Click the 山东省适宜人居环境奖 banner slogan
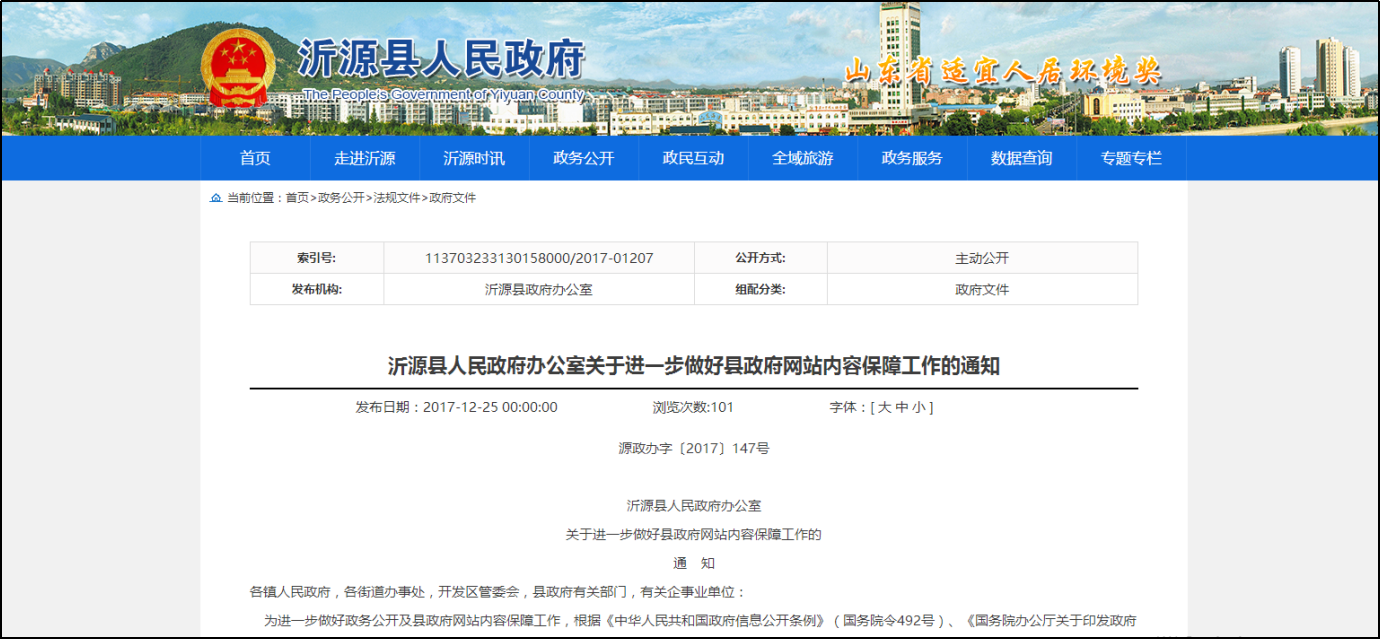The width and height of the screenshot is (1382, 641). 1002,72
